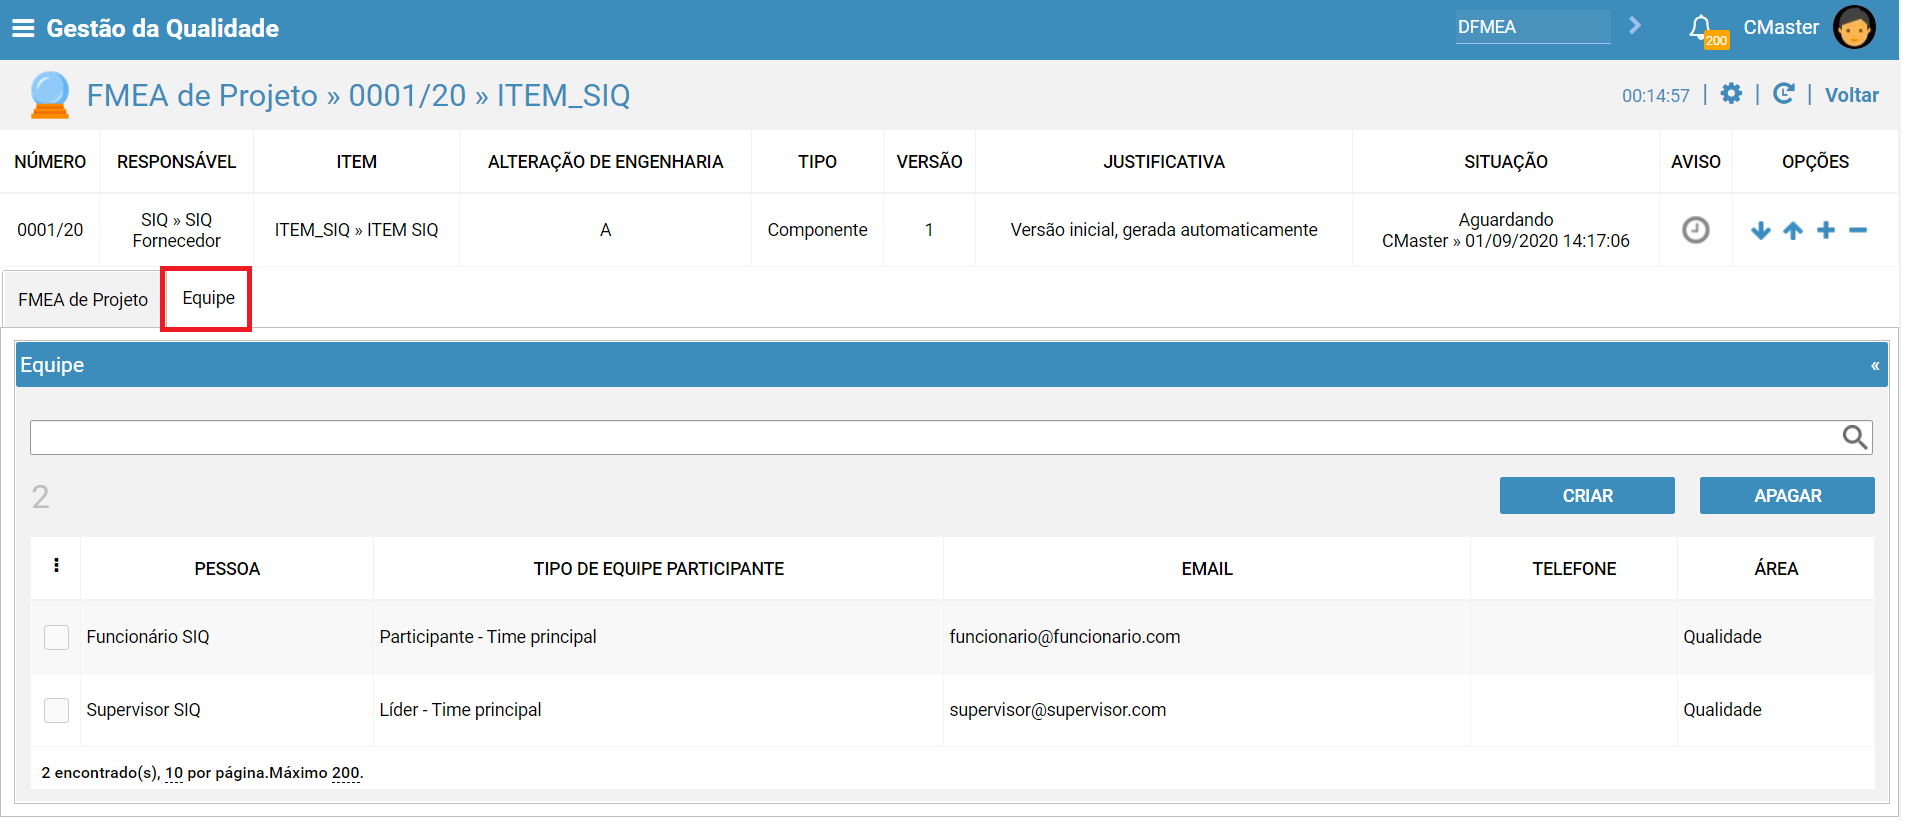Sort by the TELEFONE column header
1920x824 pixels.
(x=1574, y=569)
